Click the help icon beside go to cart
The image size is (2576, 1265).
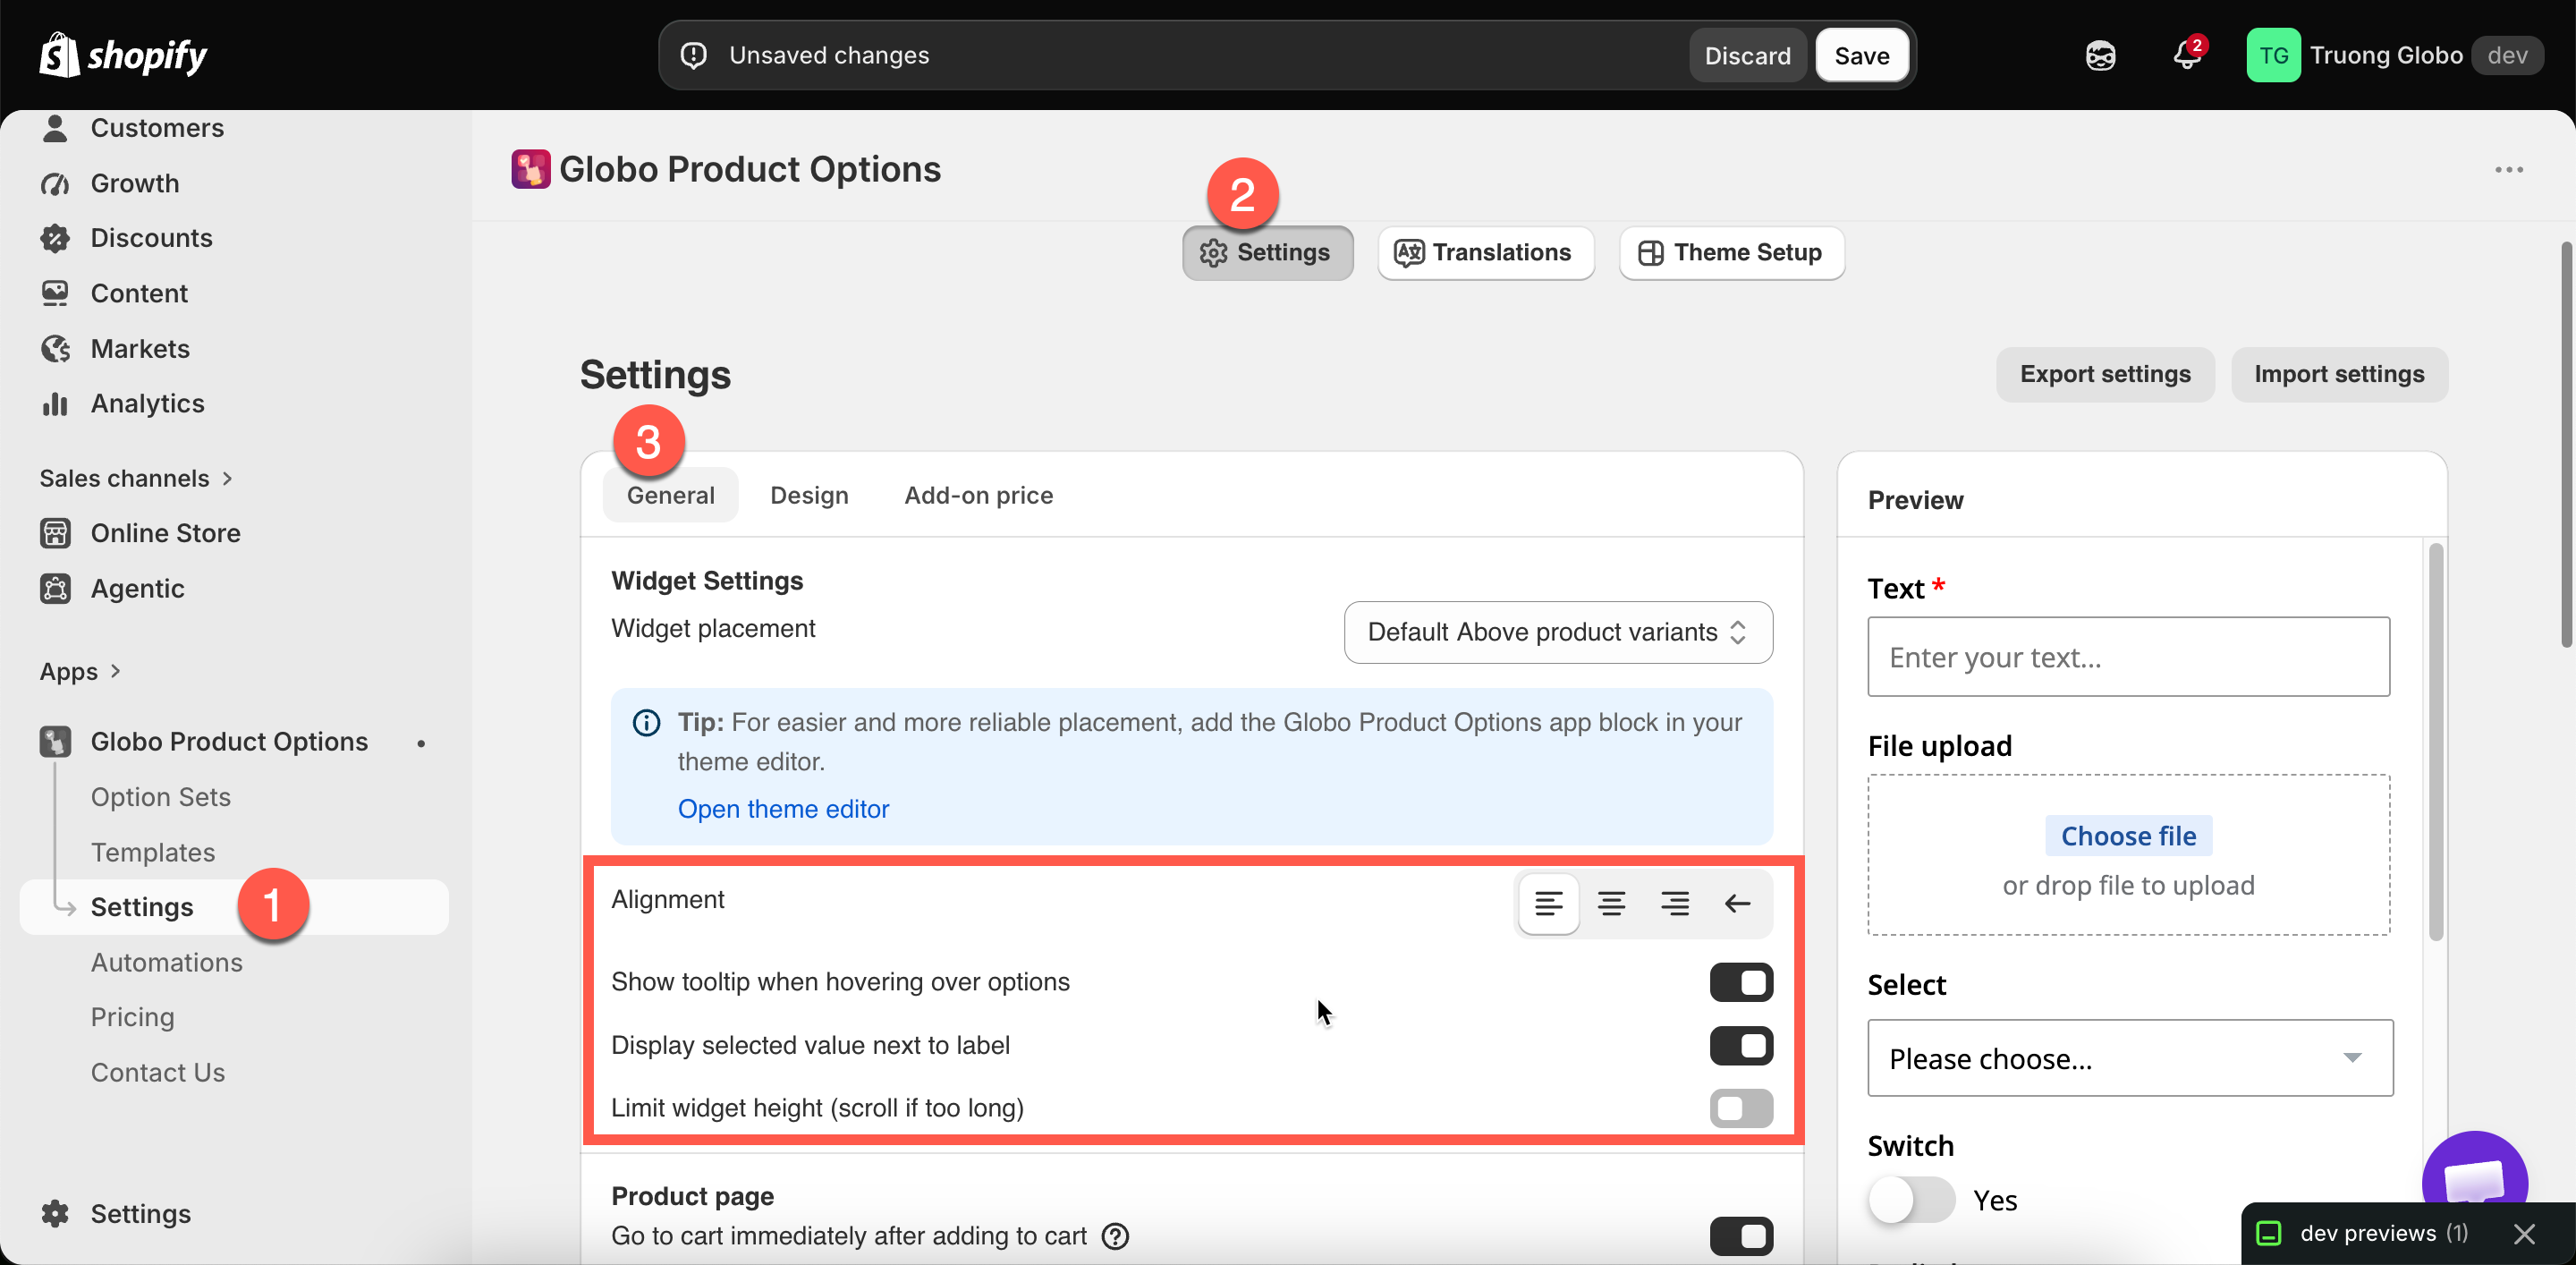[1115, 1237]
